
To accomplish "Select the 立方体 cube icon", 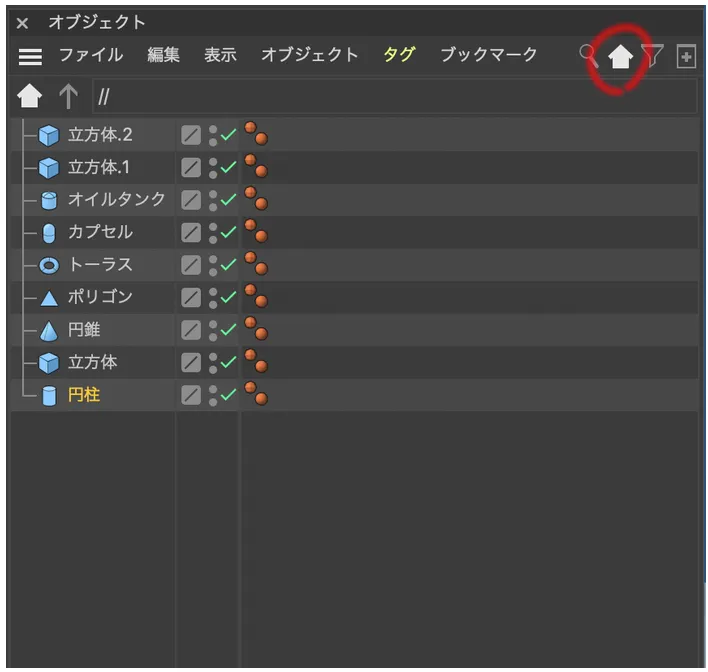I will tap(48, 363).
